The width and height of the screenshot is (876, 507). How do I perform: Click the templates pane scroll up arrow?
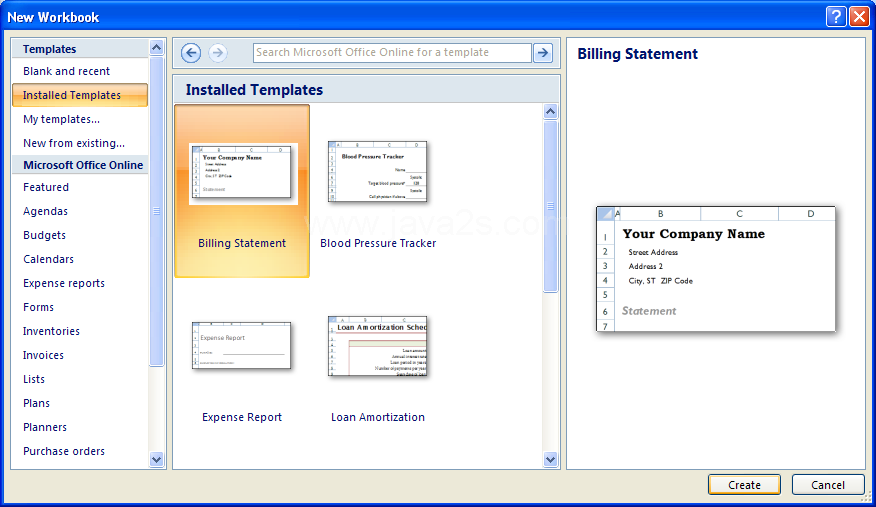tap(550, 112)
